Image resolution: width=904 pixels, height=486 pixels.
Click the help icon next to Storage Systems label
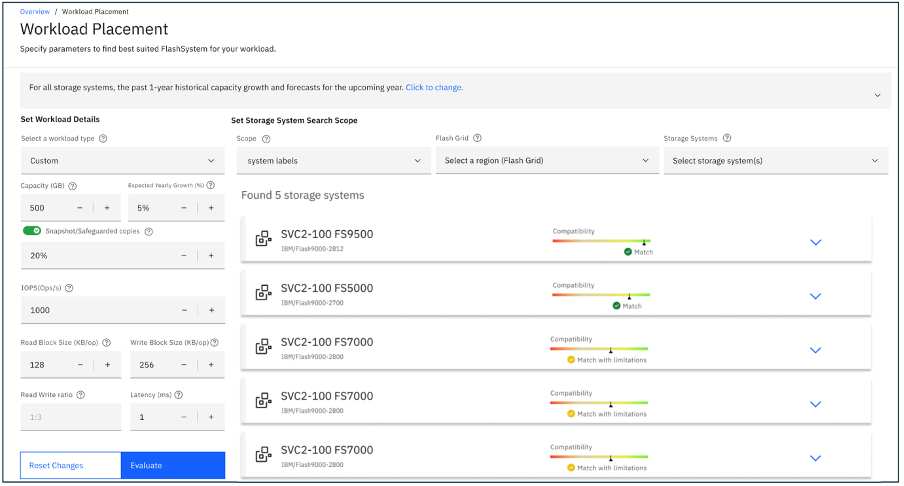point(727,138)
